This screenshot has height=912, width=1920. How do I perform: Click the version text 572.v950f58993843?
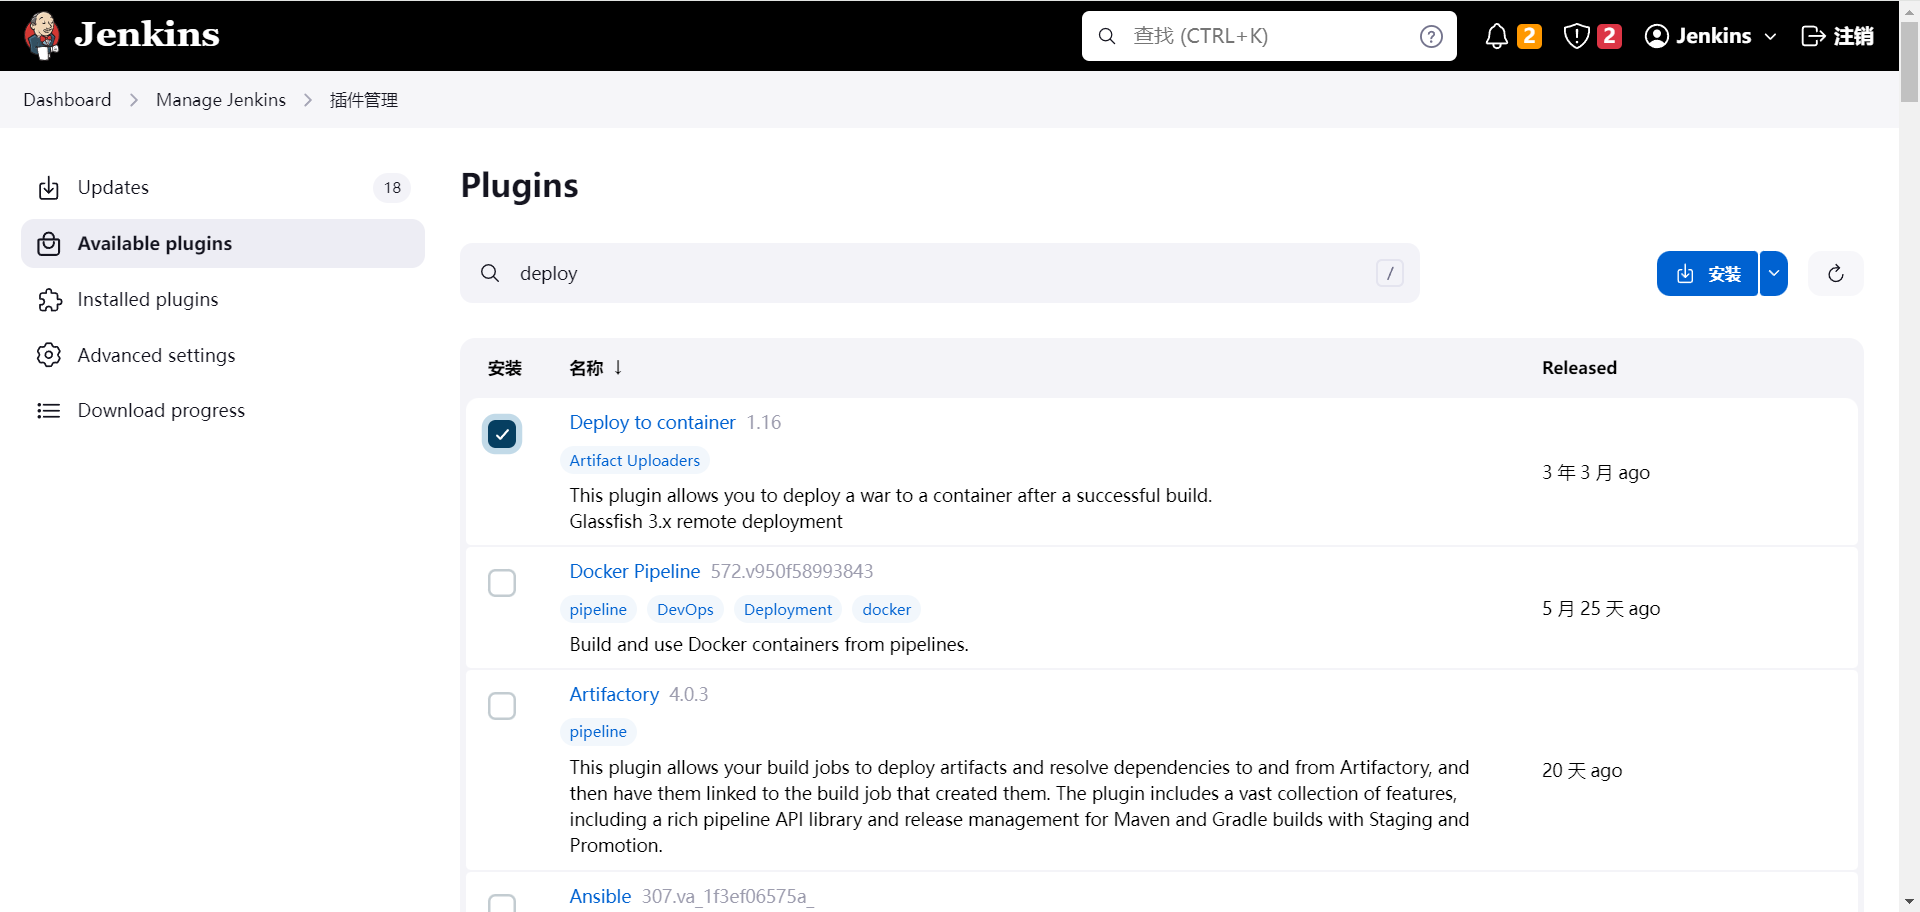click(x=792, y=572)
